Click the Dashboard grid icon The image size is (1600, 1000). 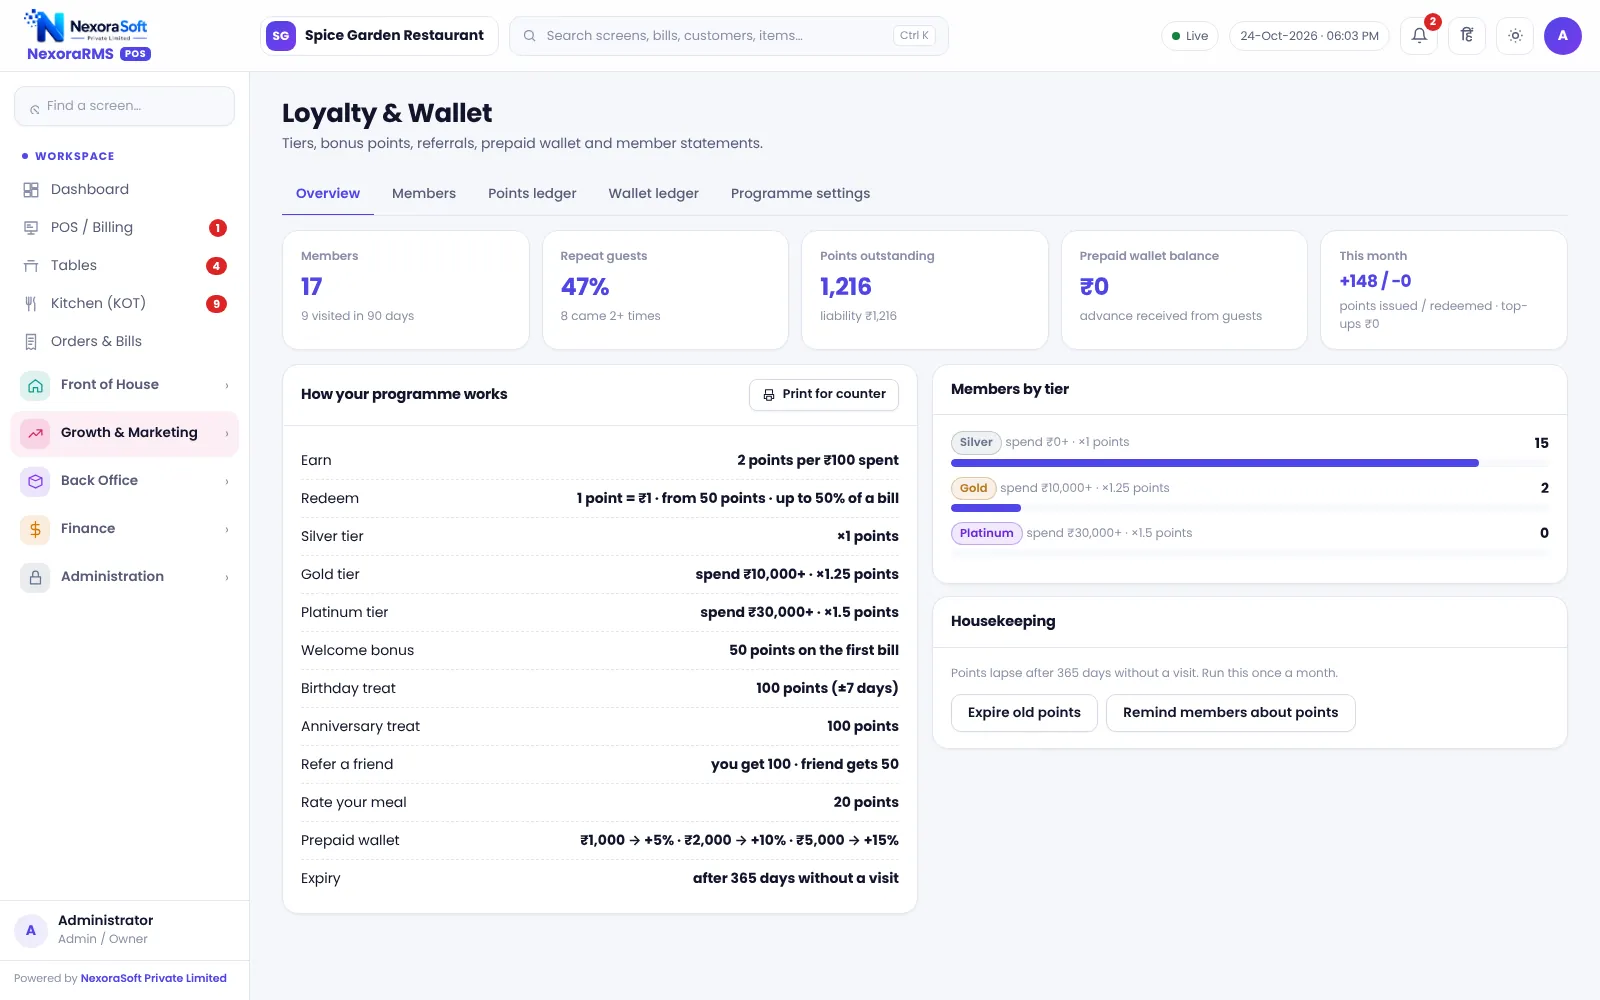tap(31, 190)
